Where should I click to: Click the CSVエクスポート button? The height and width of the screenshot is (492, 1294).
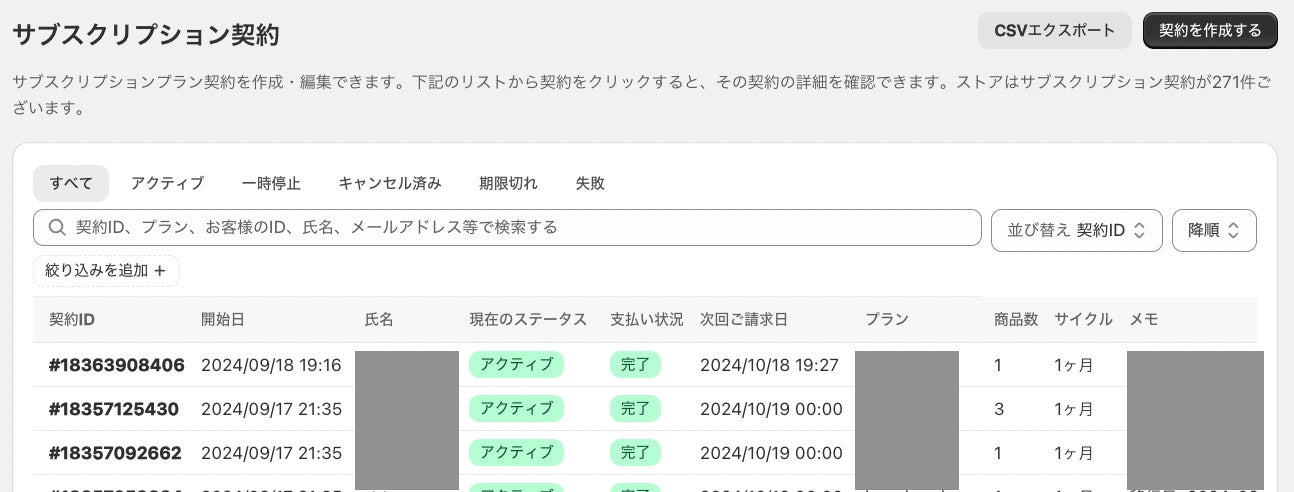(x=1054, y=30)
